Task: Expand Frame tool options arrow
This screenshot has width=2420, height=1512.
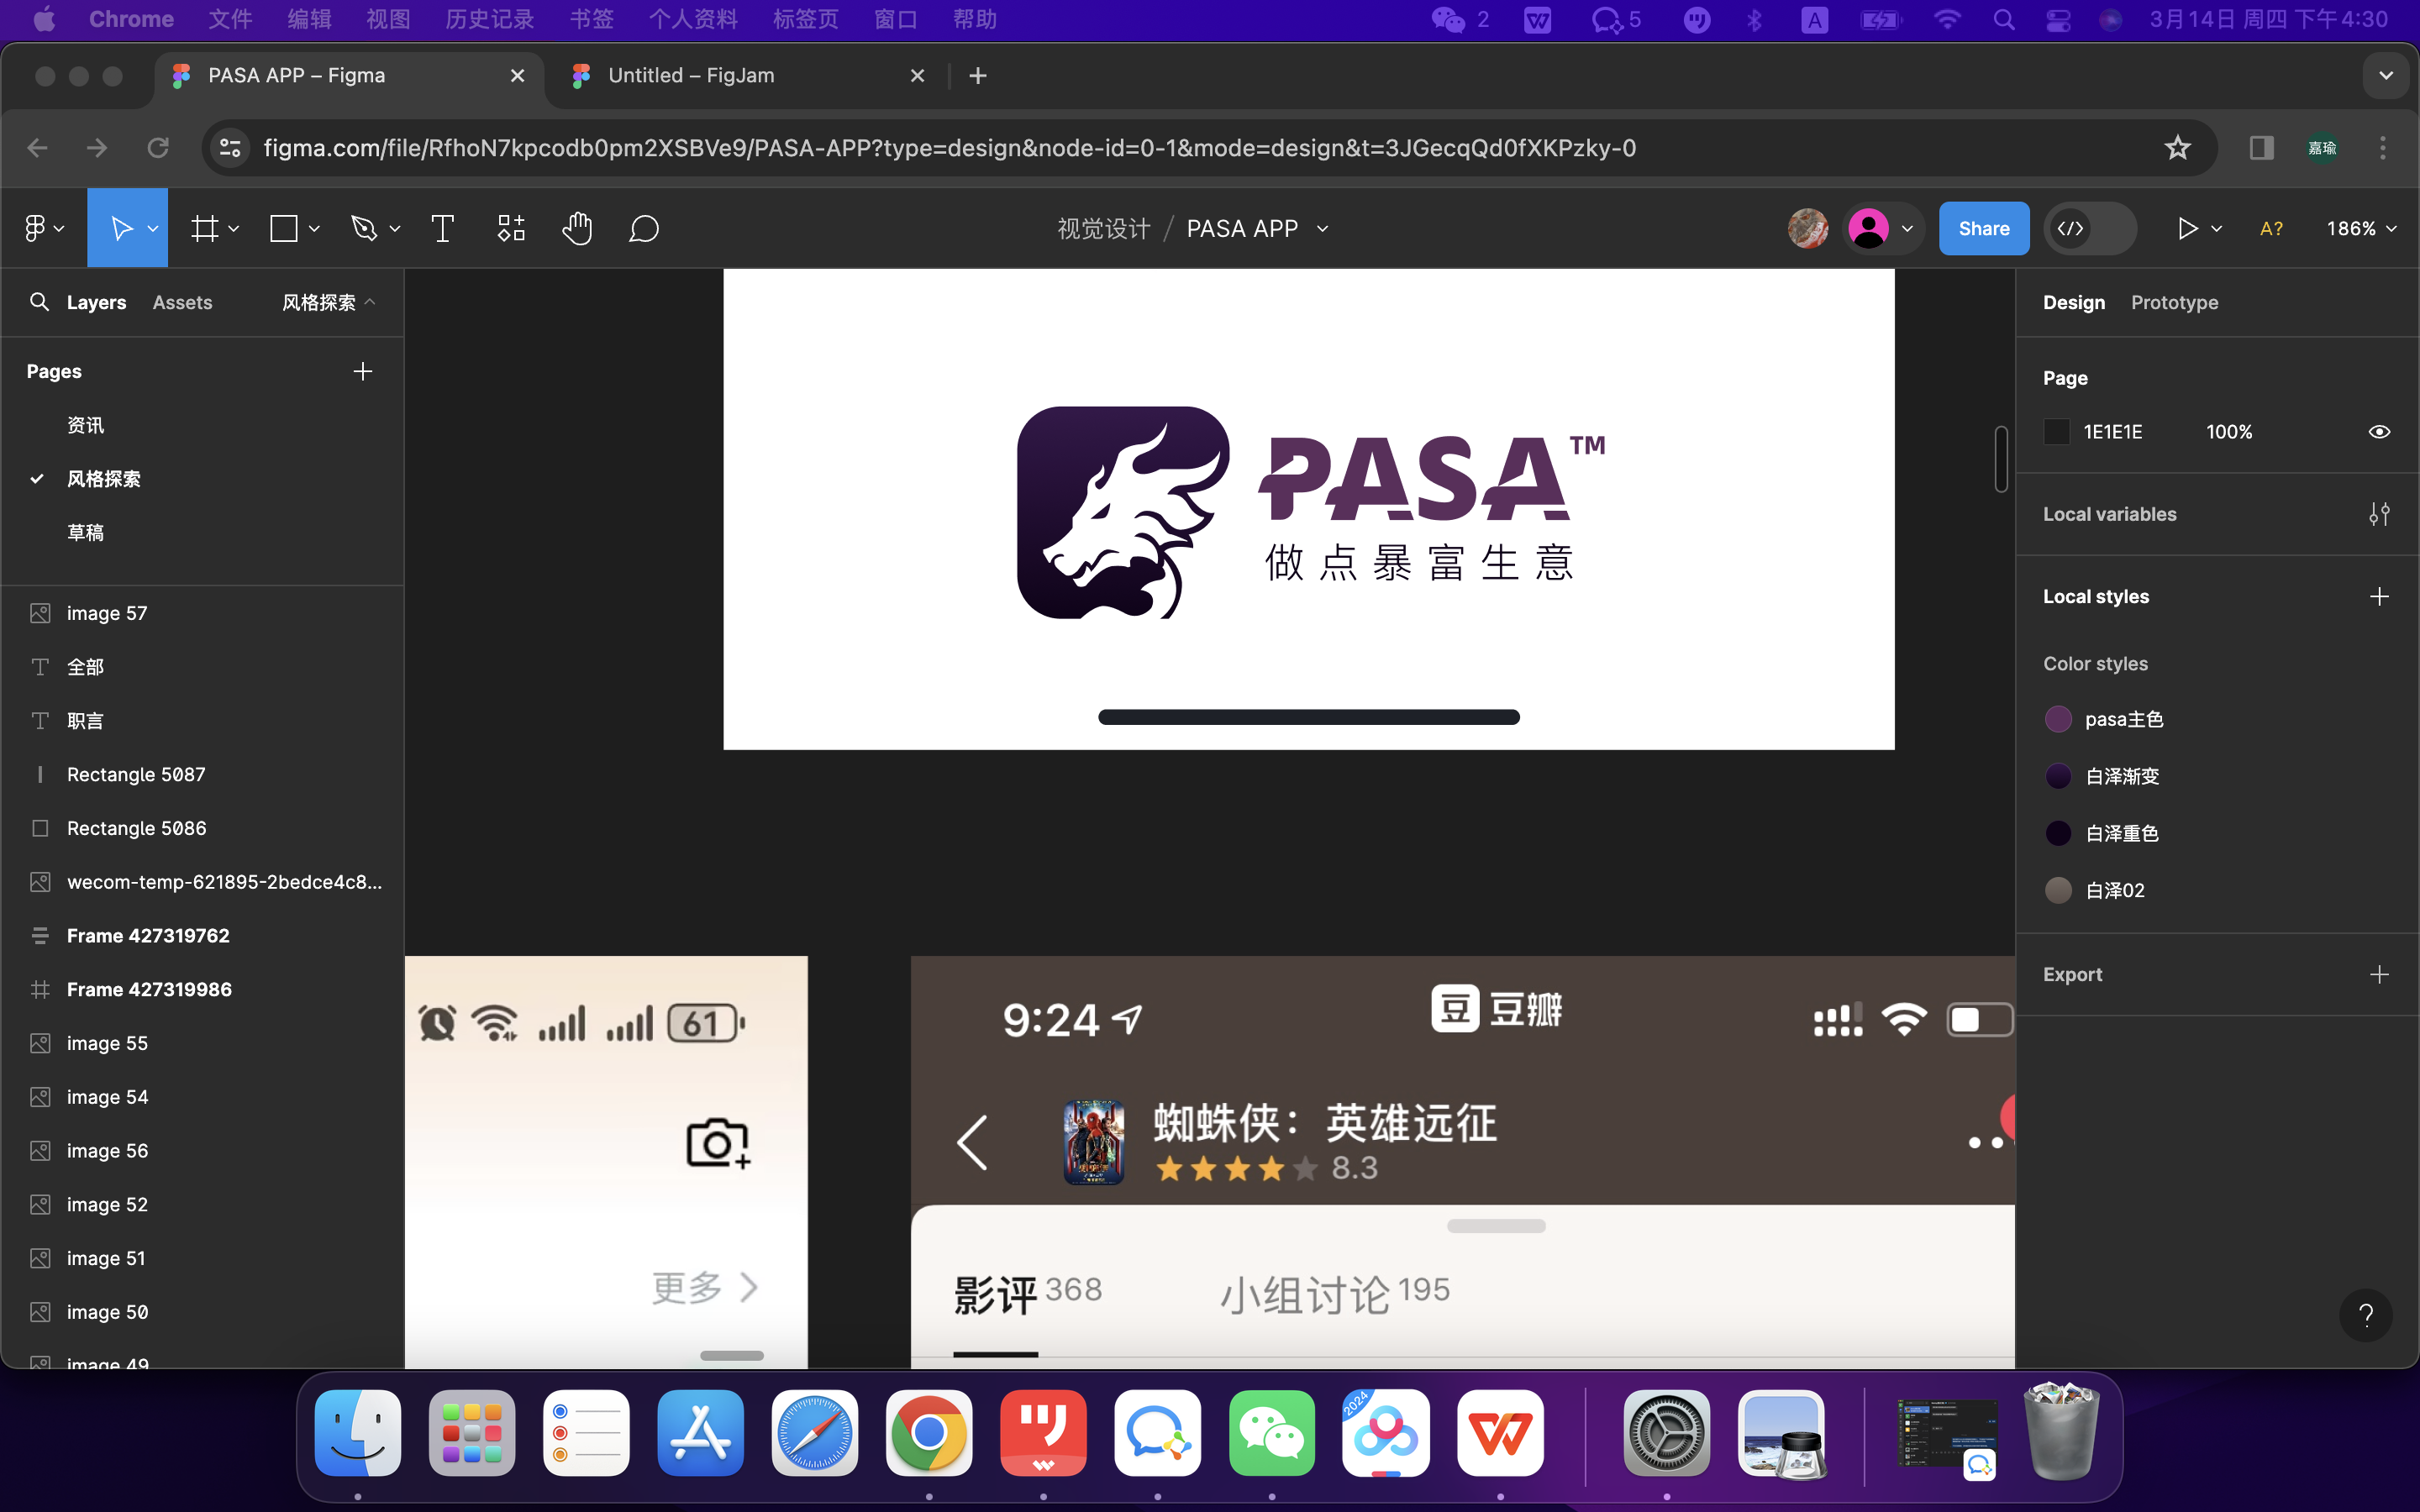Action: pyautogui.click(x=233, y=229)
